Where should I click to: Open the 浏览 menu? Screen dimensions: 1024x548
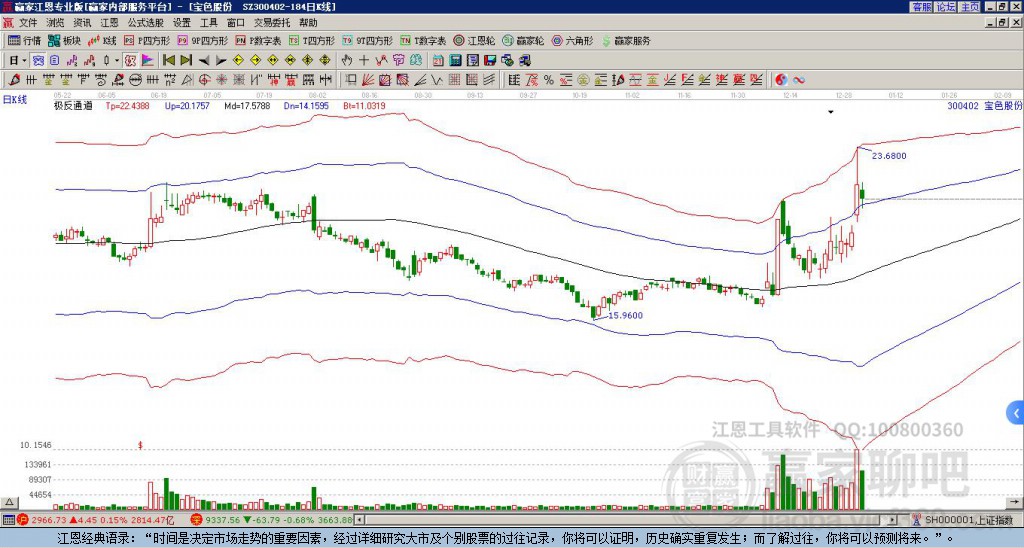tap(56, 23)
